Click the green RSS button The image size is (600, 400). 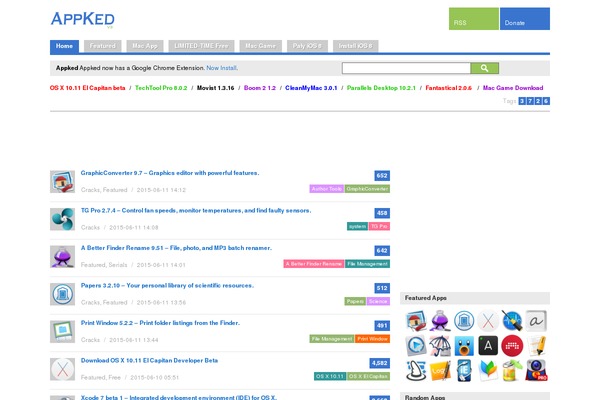474,19
